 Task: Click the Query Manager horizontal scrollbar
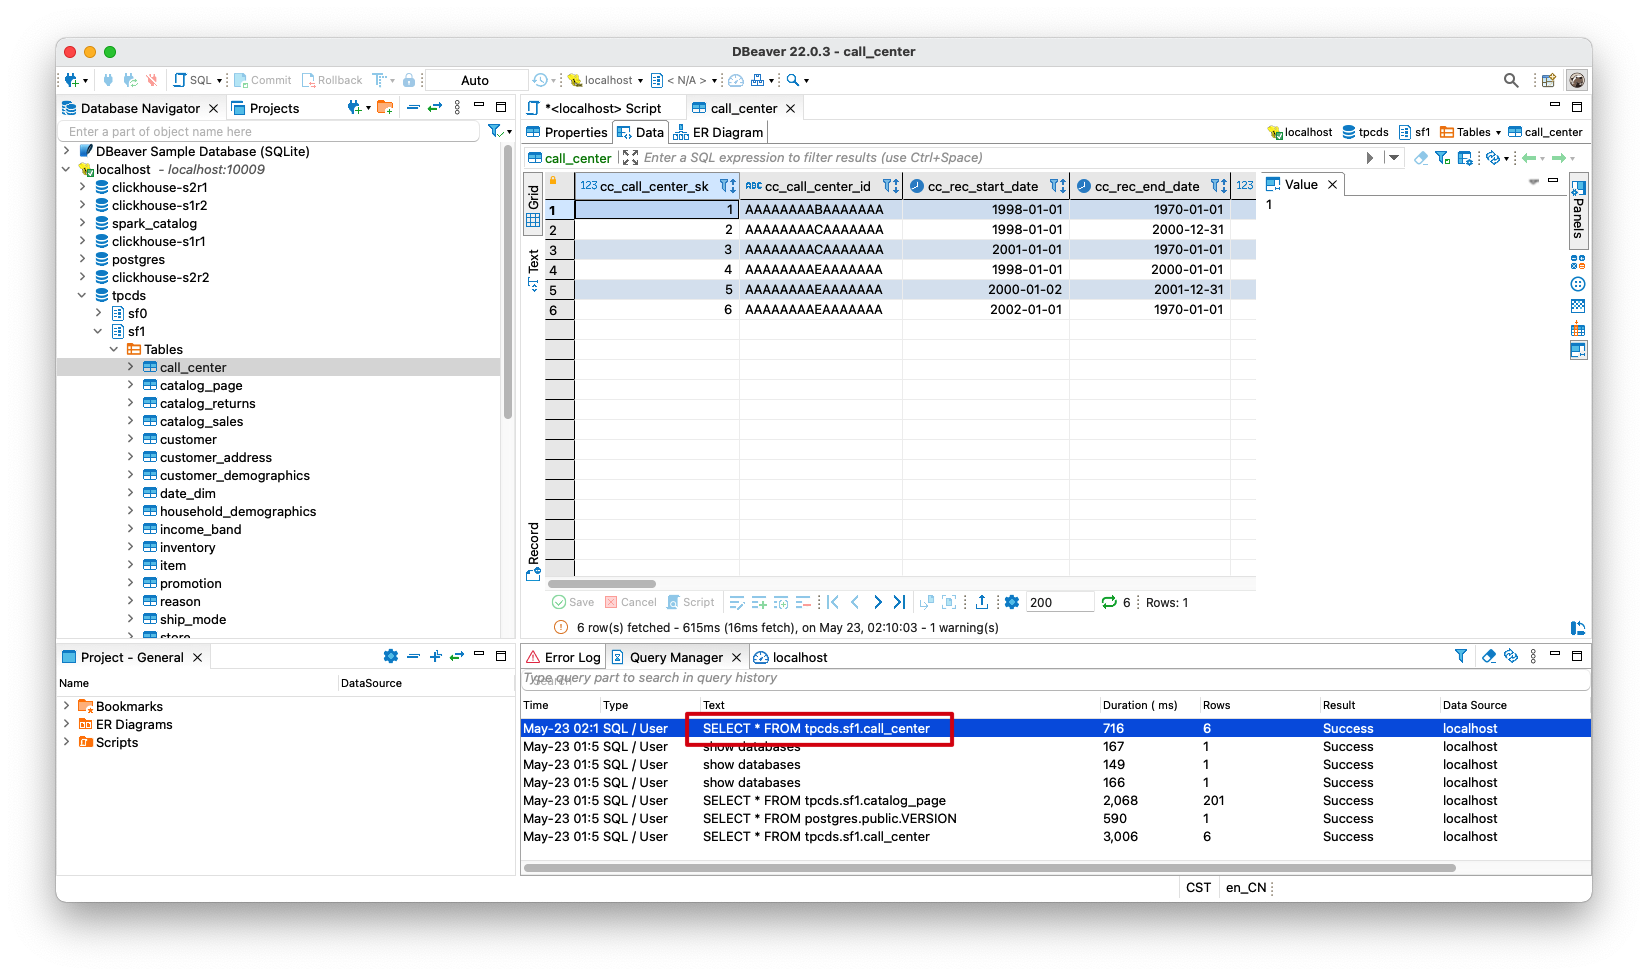tap(990, 868)
